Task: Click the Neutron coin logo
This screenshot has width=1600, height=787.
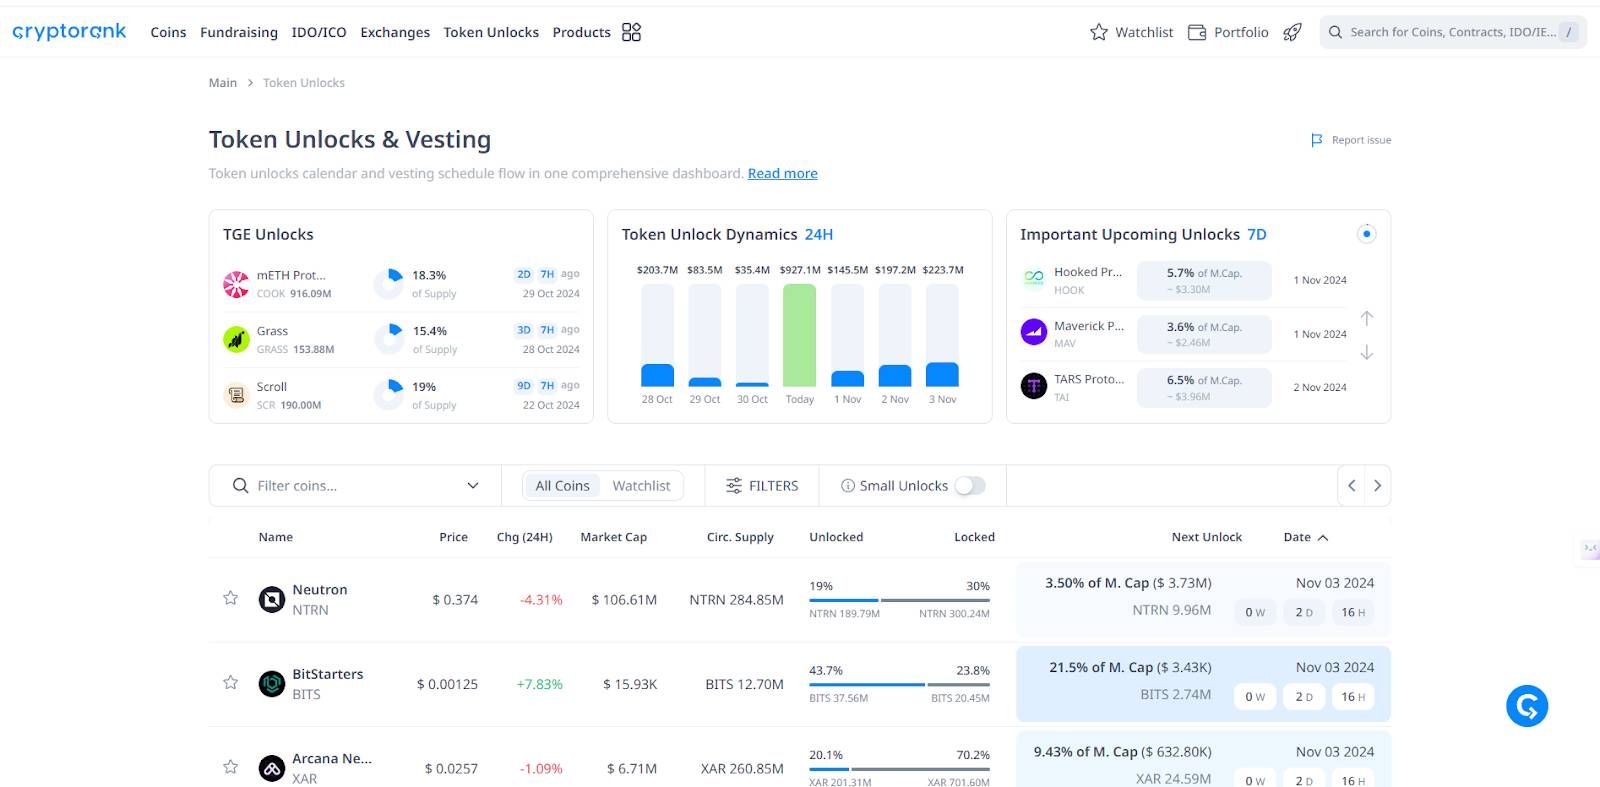Action: (x=272, y=599)
